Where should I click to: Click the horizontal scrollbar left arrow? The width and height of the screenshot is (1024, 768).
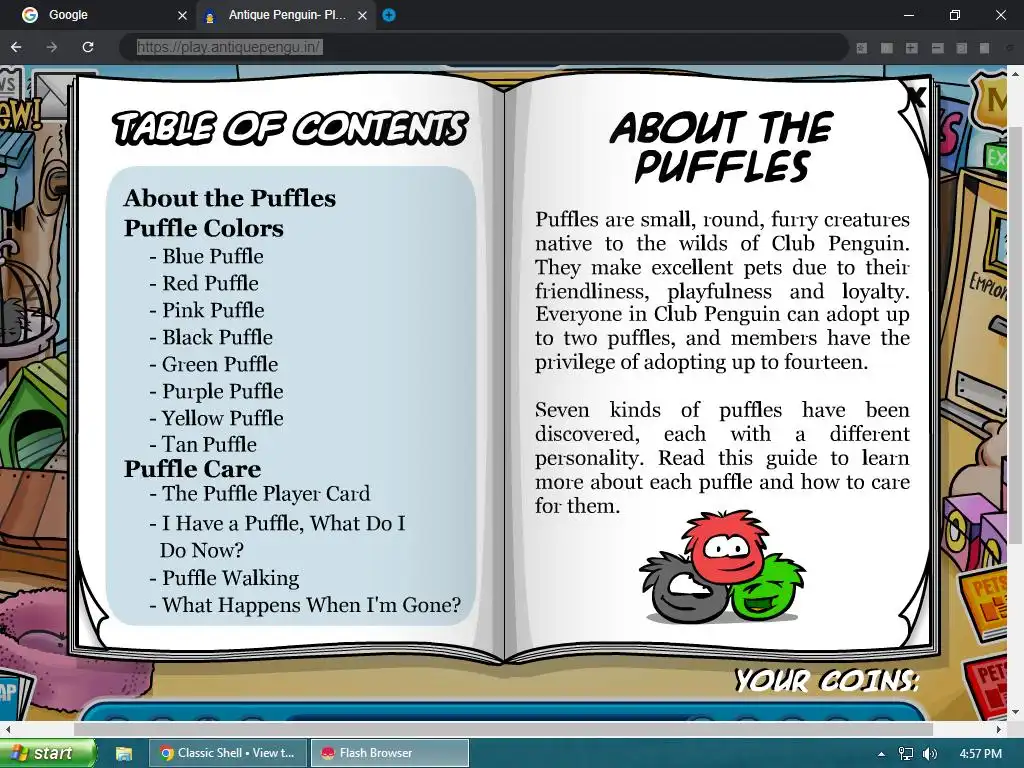(7, 728)
